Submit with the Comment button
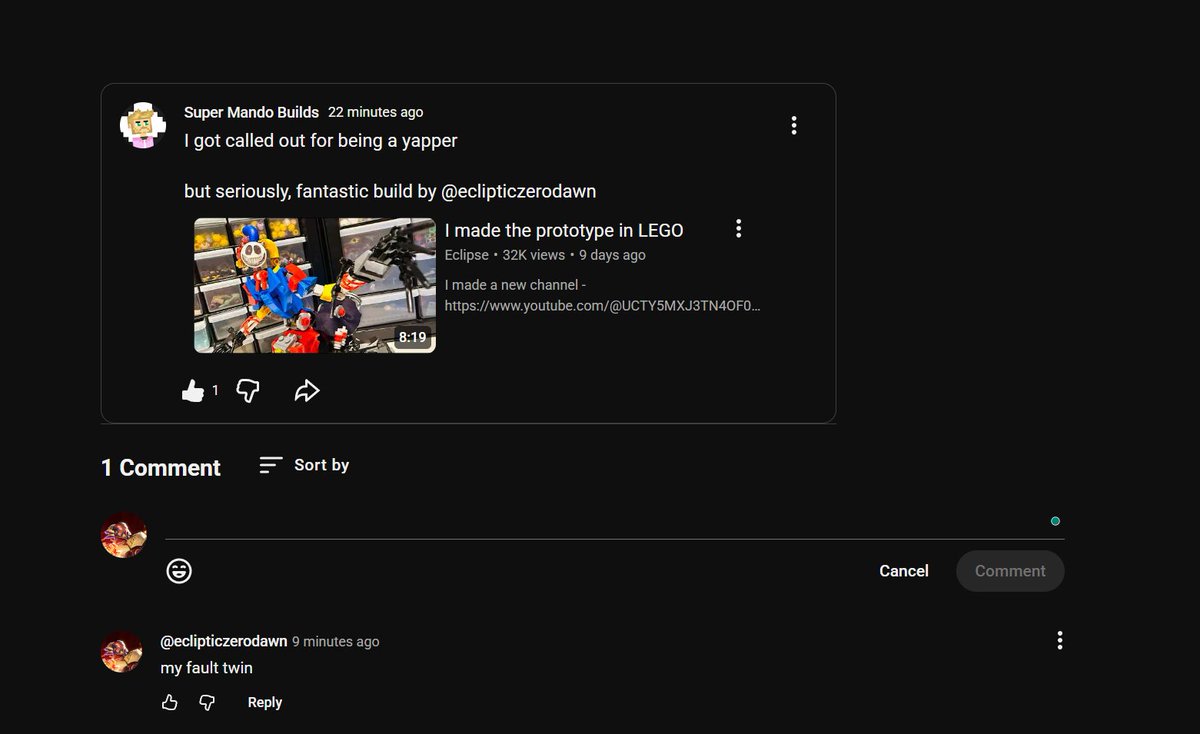 click(1010, 571)
